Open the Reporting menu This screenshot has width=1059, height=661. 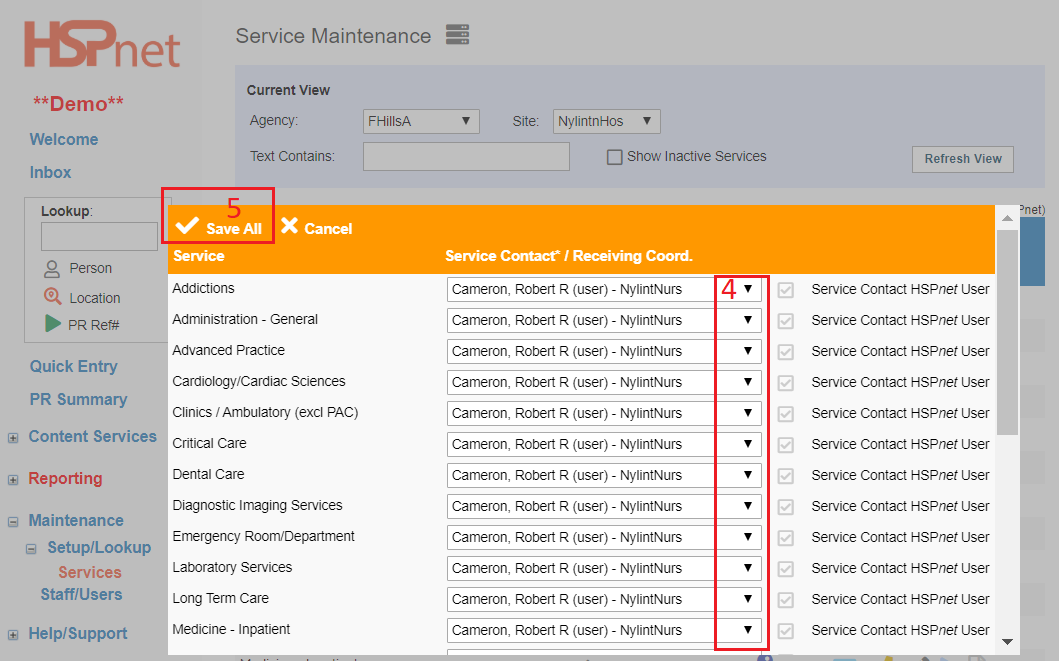click(x=66, y=479)
